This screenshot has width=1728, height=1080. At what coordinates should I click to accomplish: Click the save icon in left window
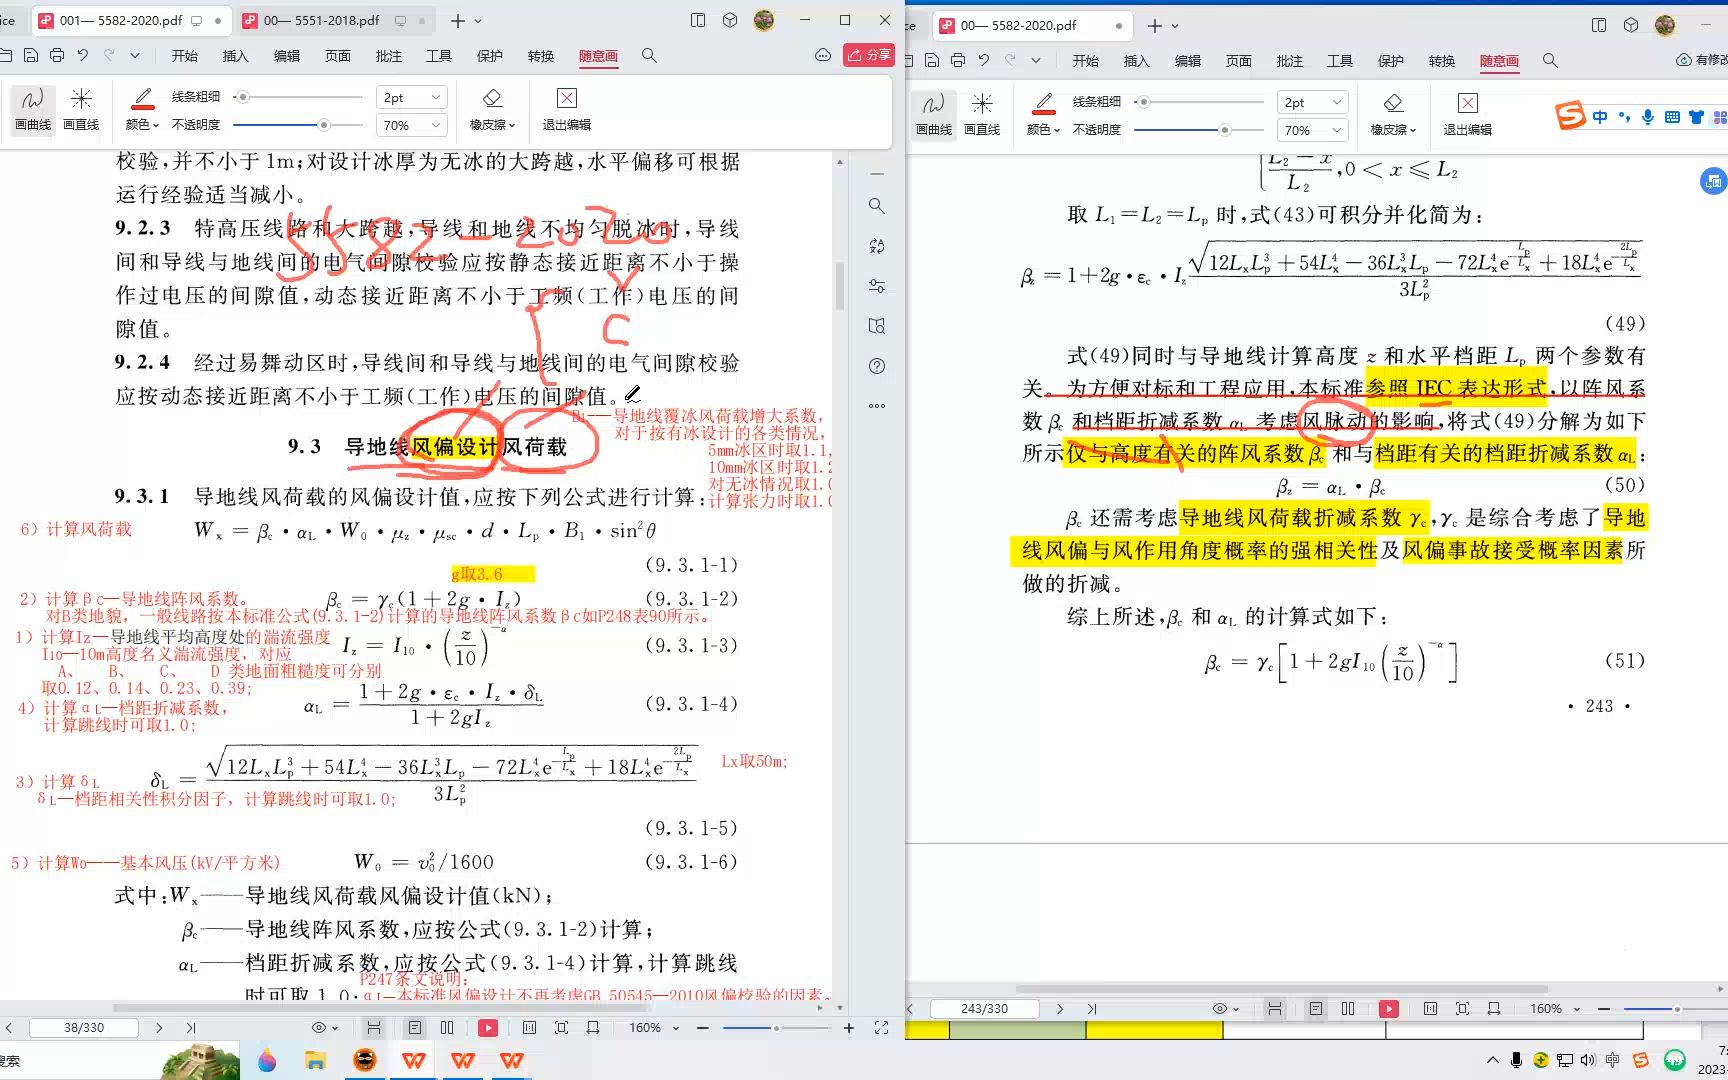tap(31, 56)
